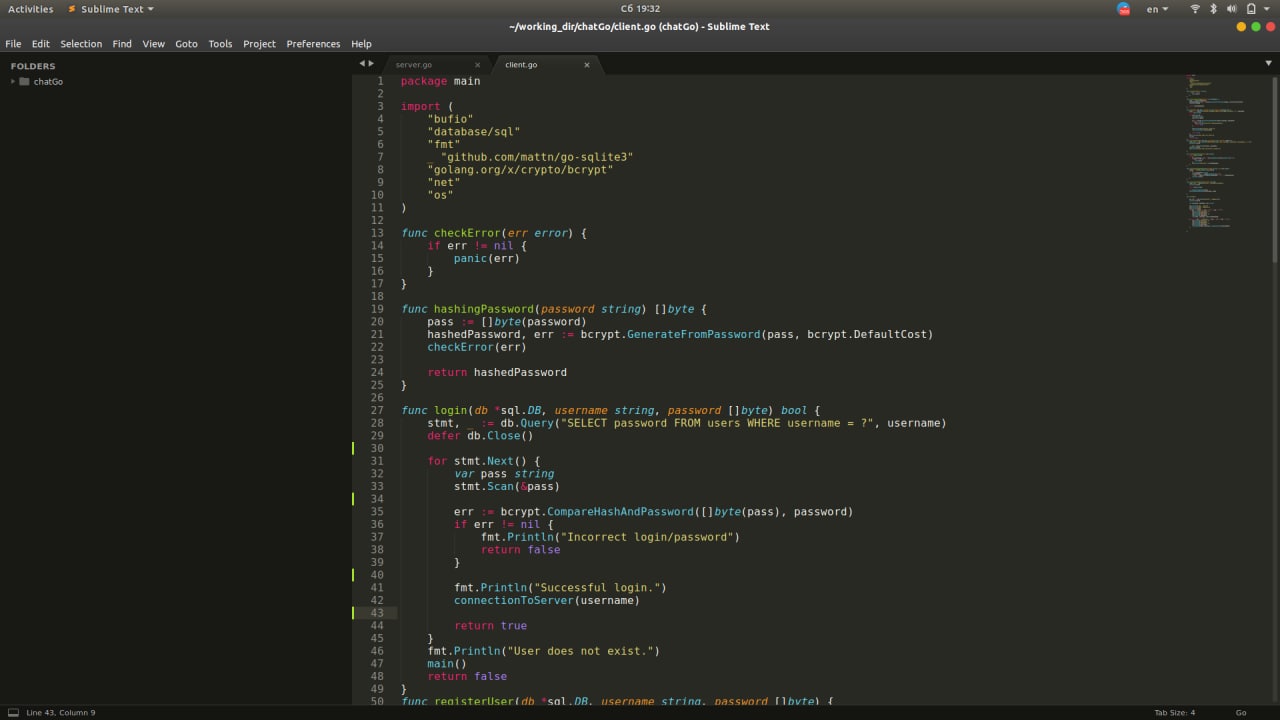Open the Preferences menu
Viewport: 1280px width, 720px height.
click(x=313, y=44)
